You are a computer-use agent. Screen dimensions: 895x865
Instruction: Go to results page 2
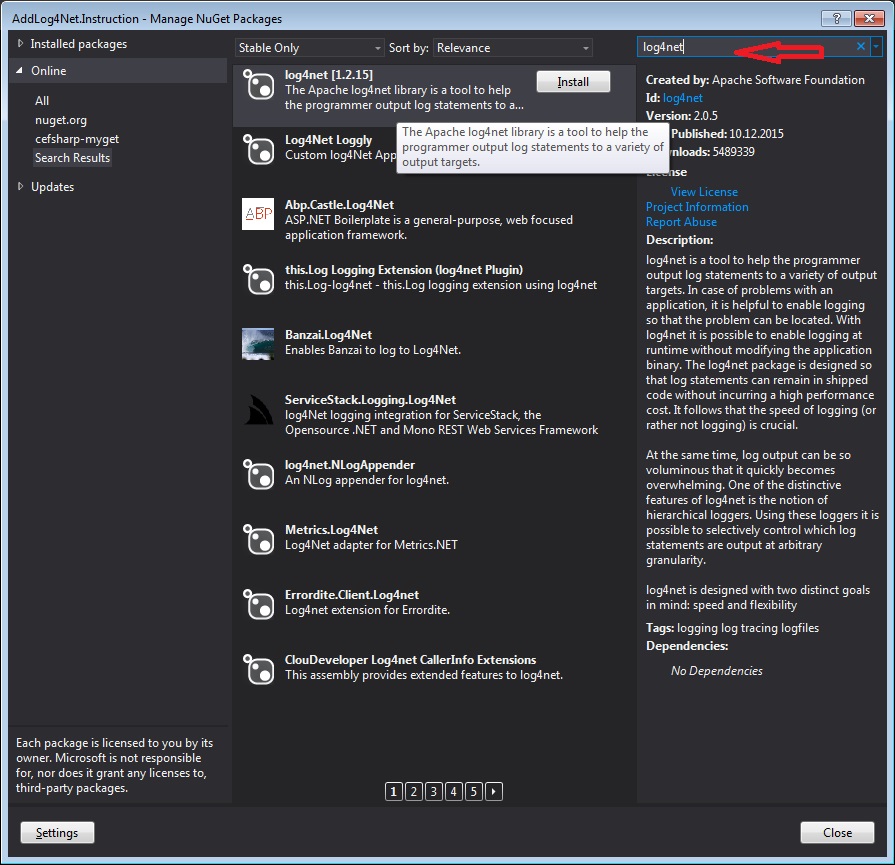pyautogui.click(x=414, y=791)
